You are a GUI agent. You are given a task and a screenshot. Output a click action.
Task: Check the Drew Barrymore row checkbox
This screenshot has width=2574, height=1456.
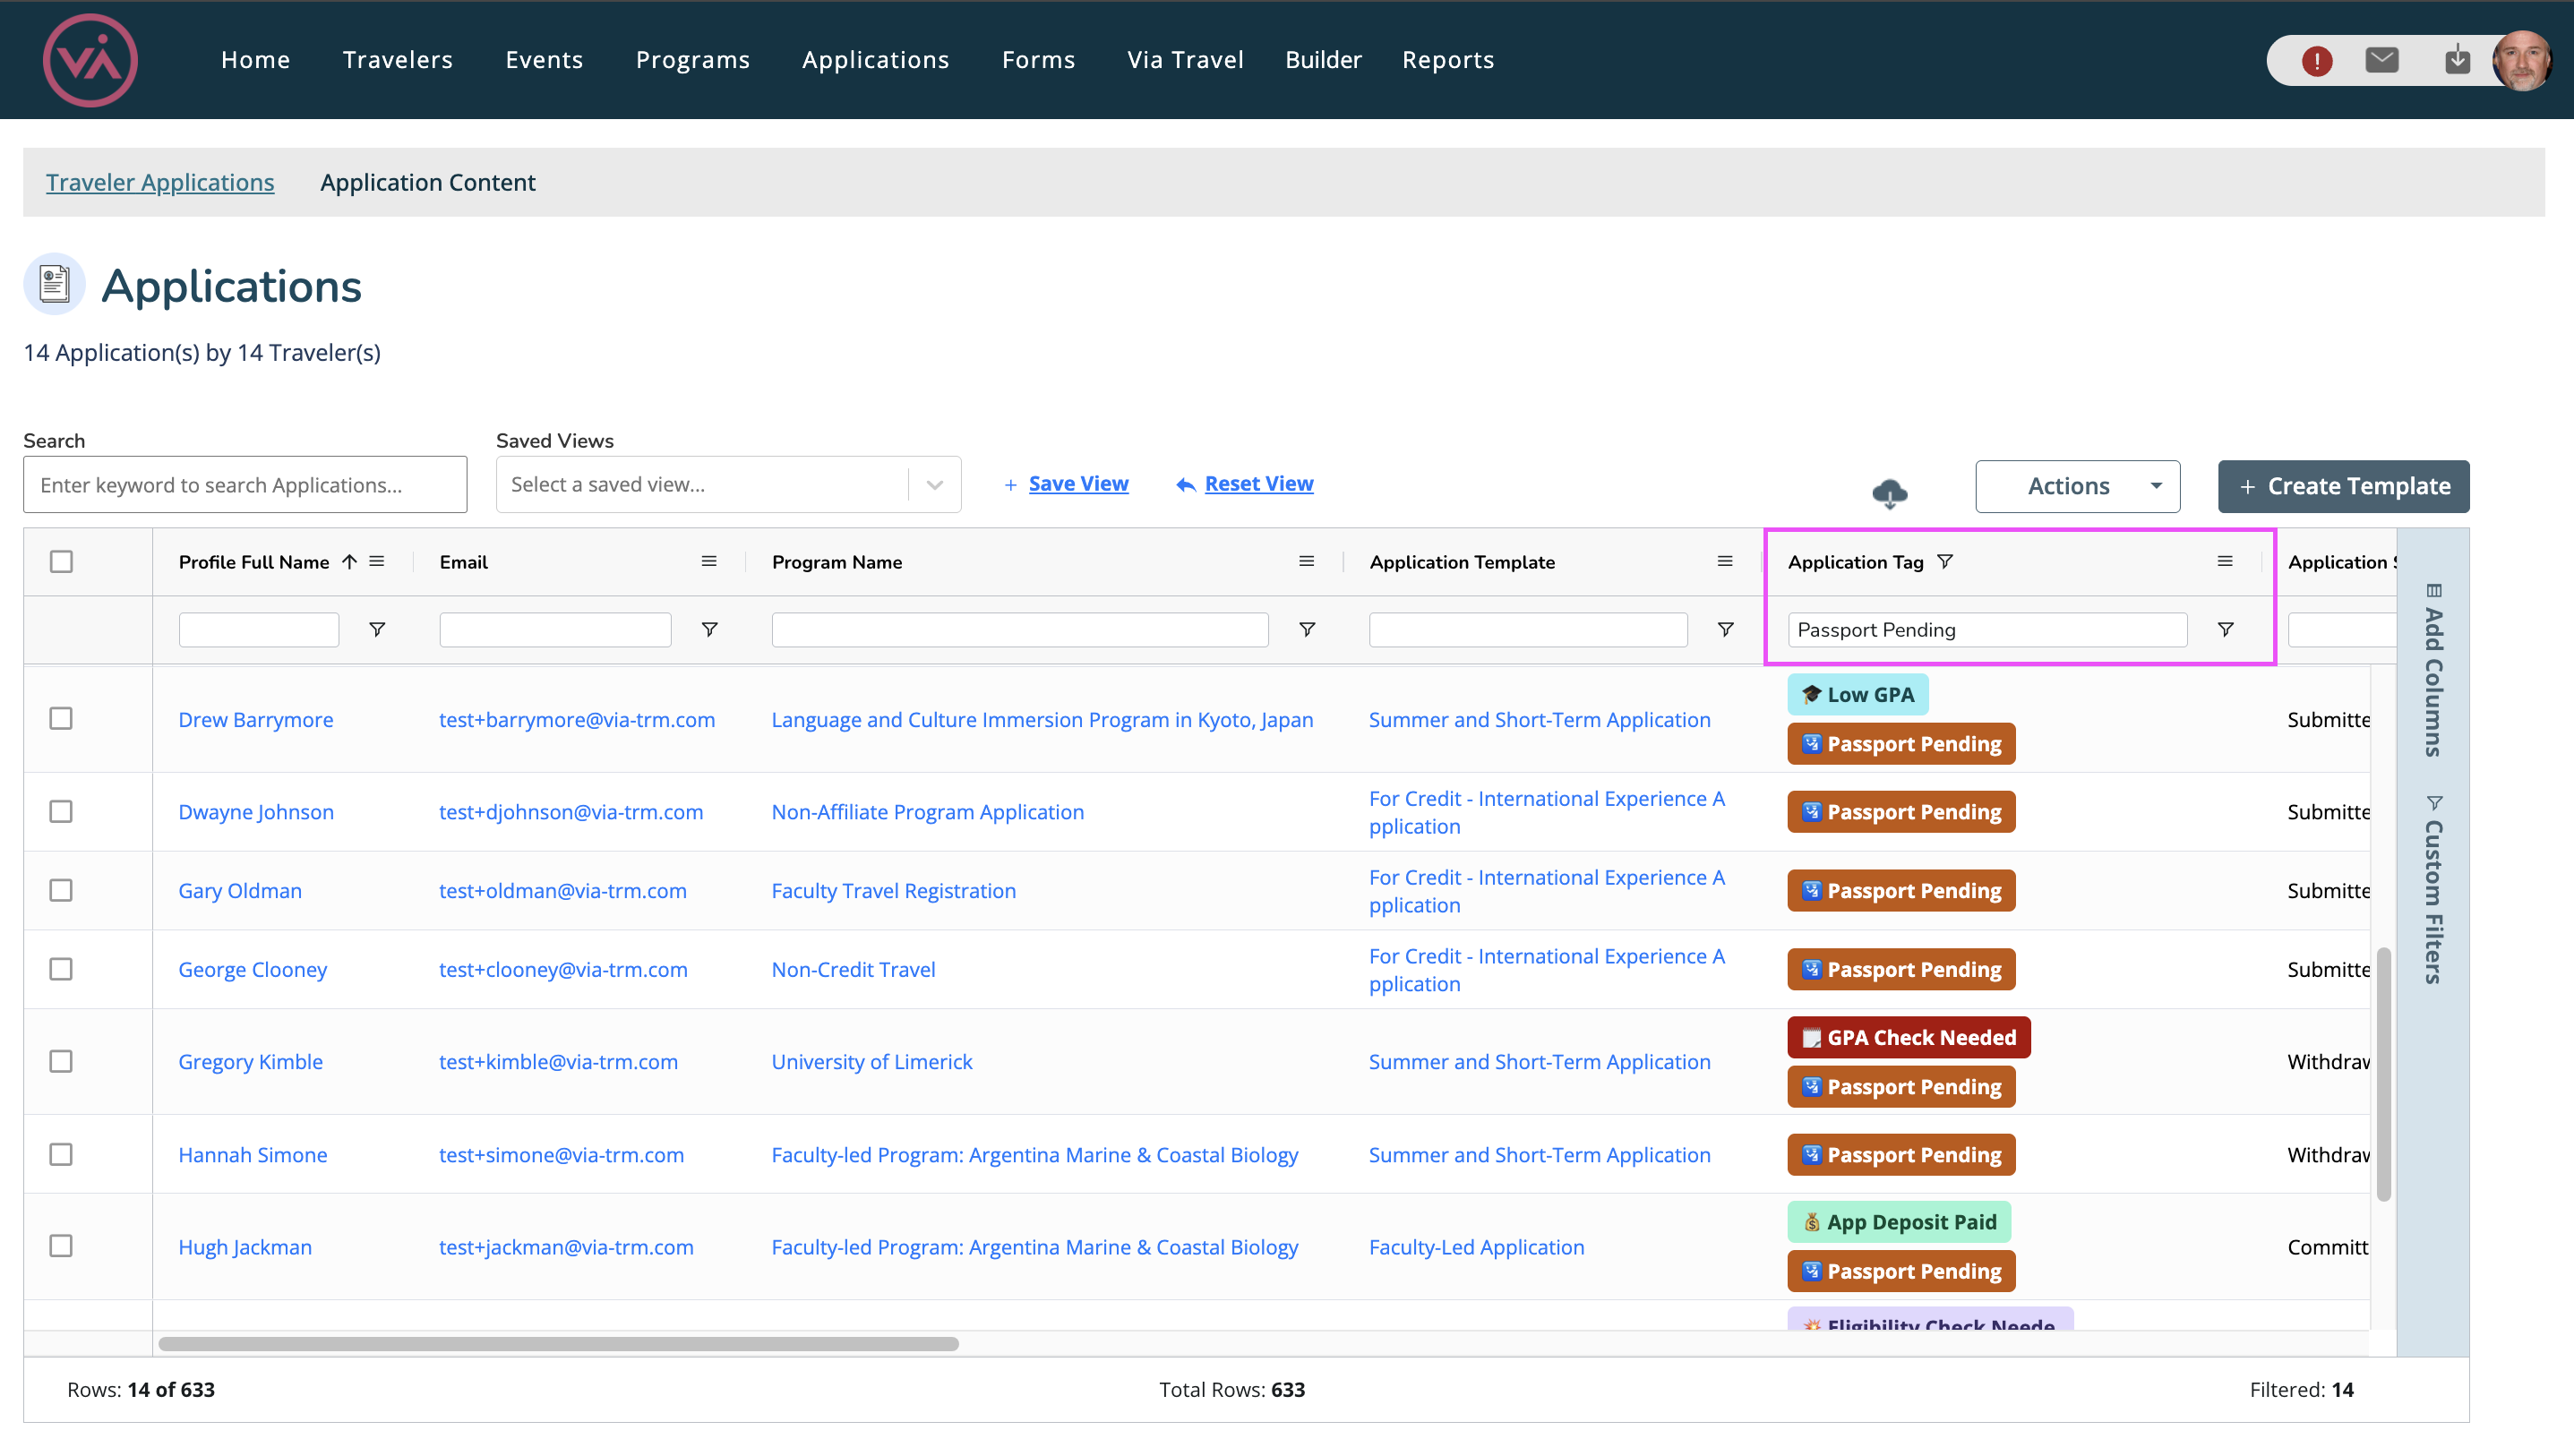click(61, 718)
